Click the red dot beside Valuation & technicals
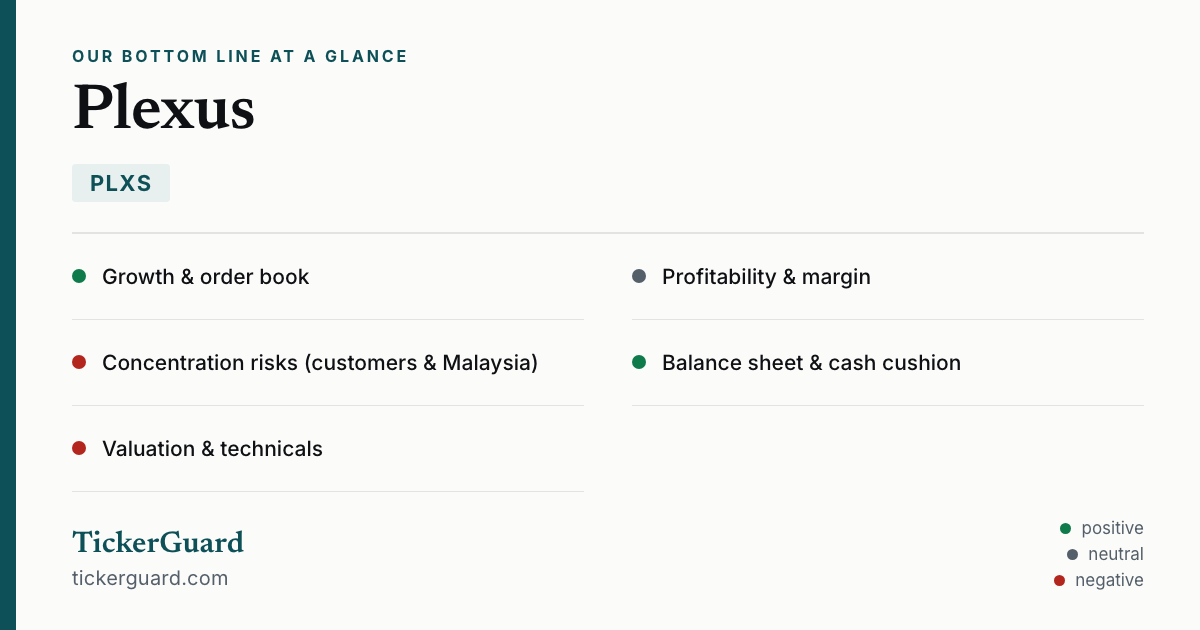Screen dimensions: 1200x630 79,448
